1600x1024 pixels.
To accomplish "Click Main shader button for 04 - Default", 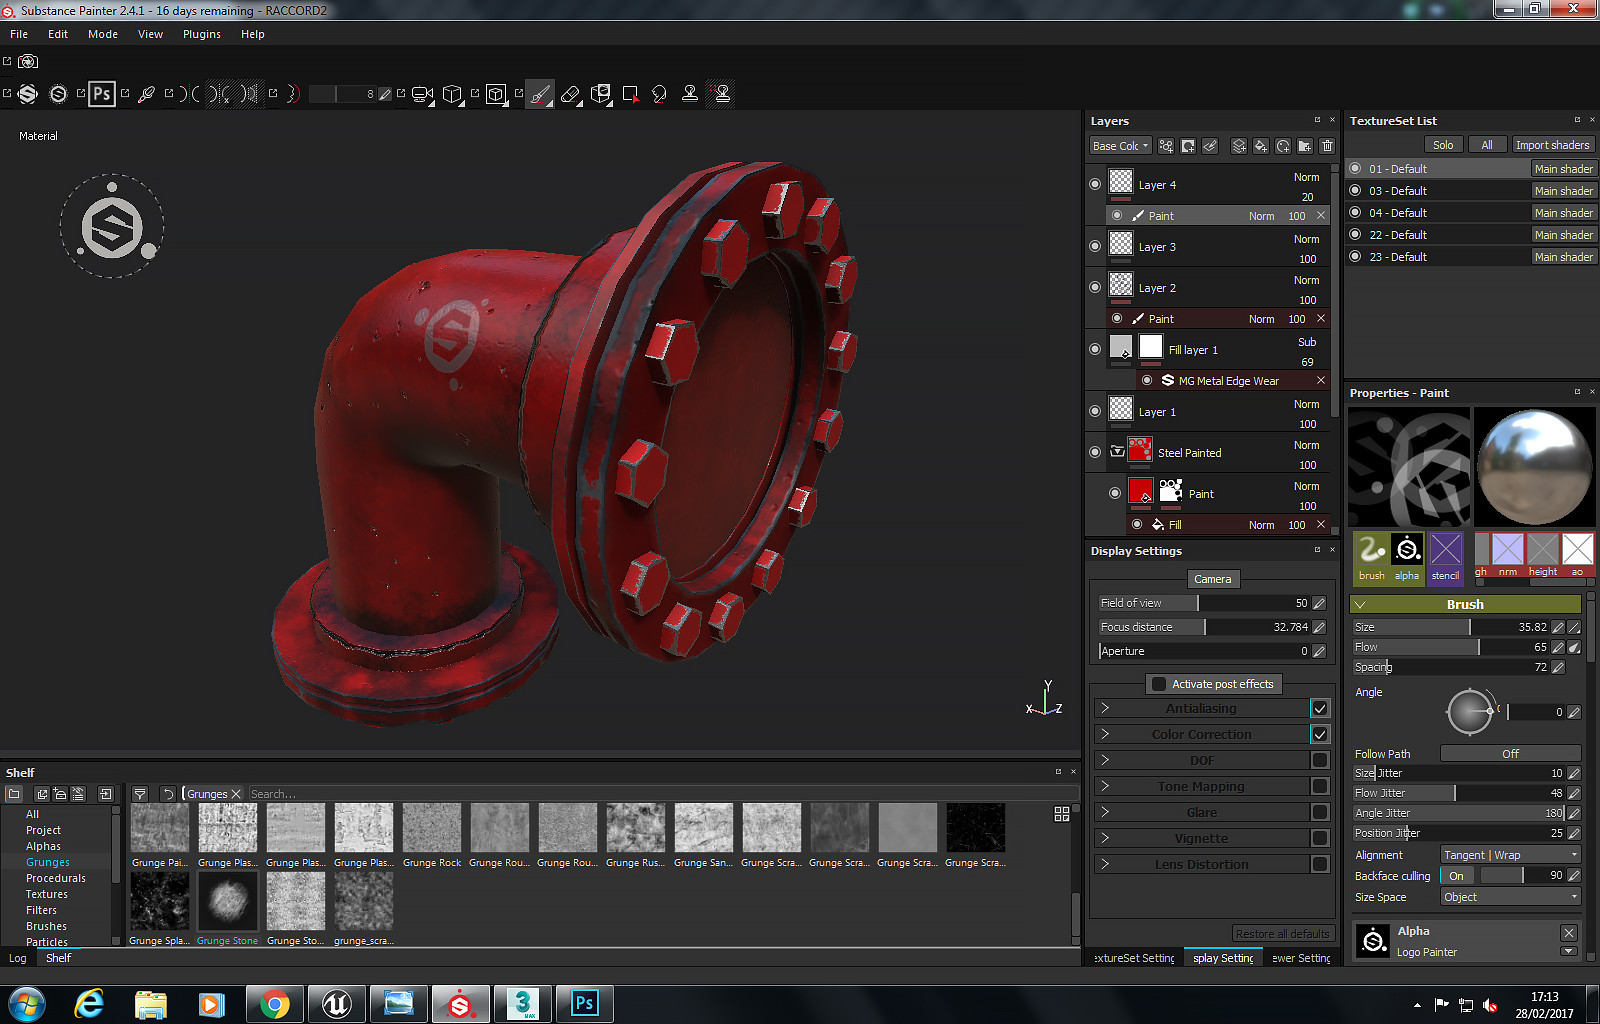I will tap(1564, 213).
